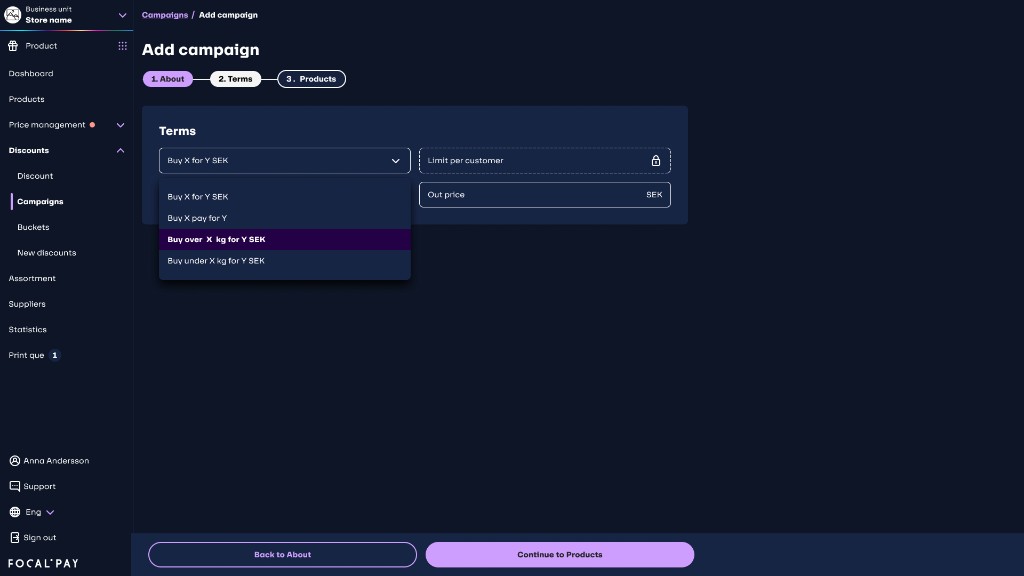Click the Campaigns breadcrumb link
1024x576 pixels.
pos(165,15)
